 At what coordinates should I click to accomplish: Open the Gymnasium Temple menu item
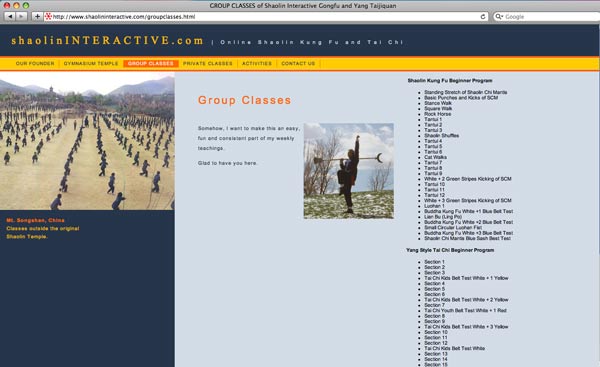coord(91,64)
